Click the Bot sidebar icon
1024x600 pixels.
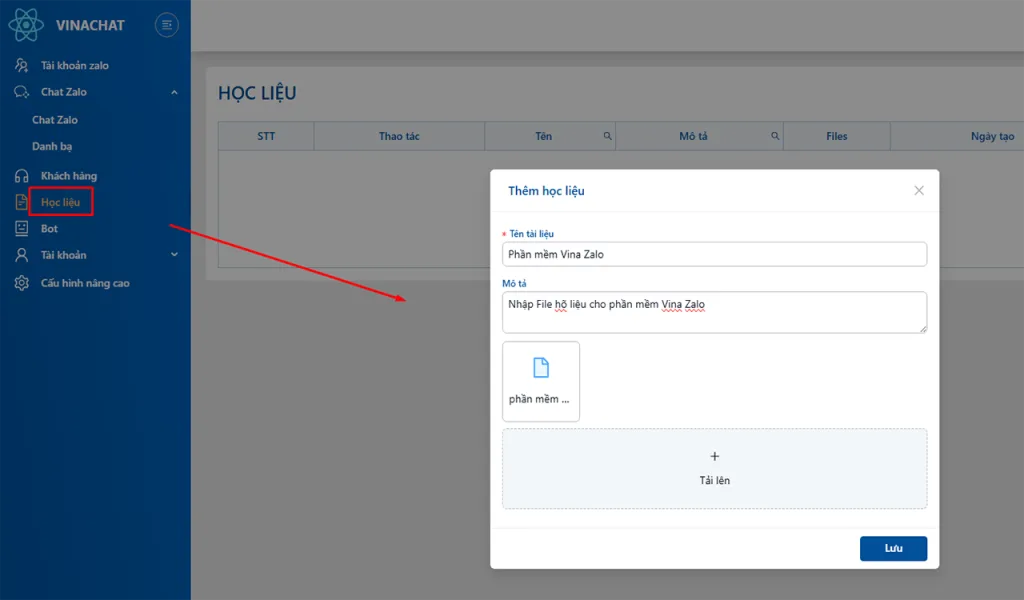click(21, 229)
